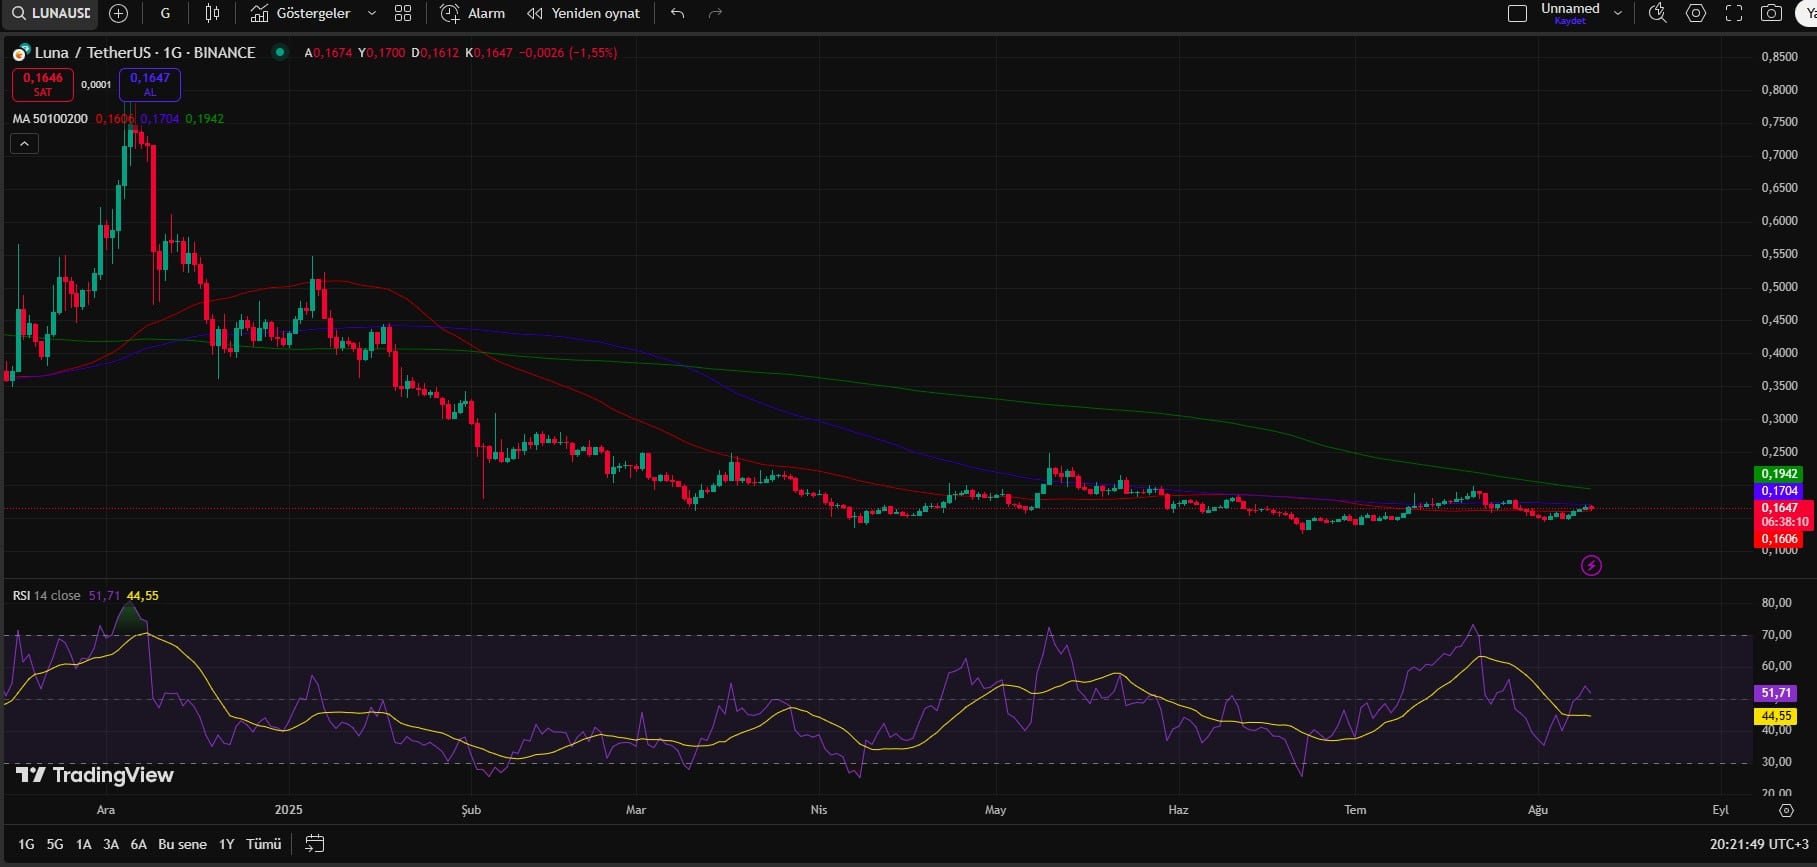The width and height of the screenshot is (1817, 867).
Task: Open the Göstergeler indicators dialog
Action: 300,13
